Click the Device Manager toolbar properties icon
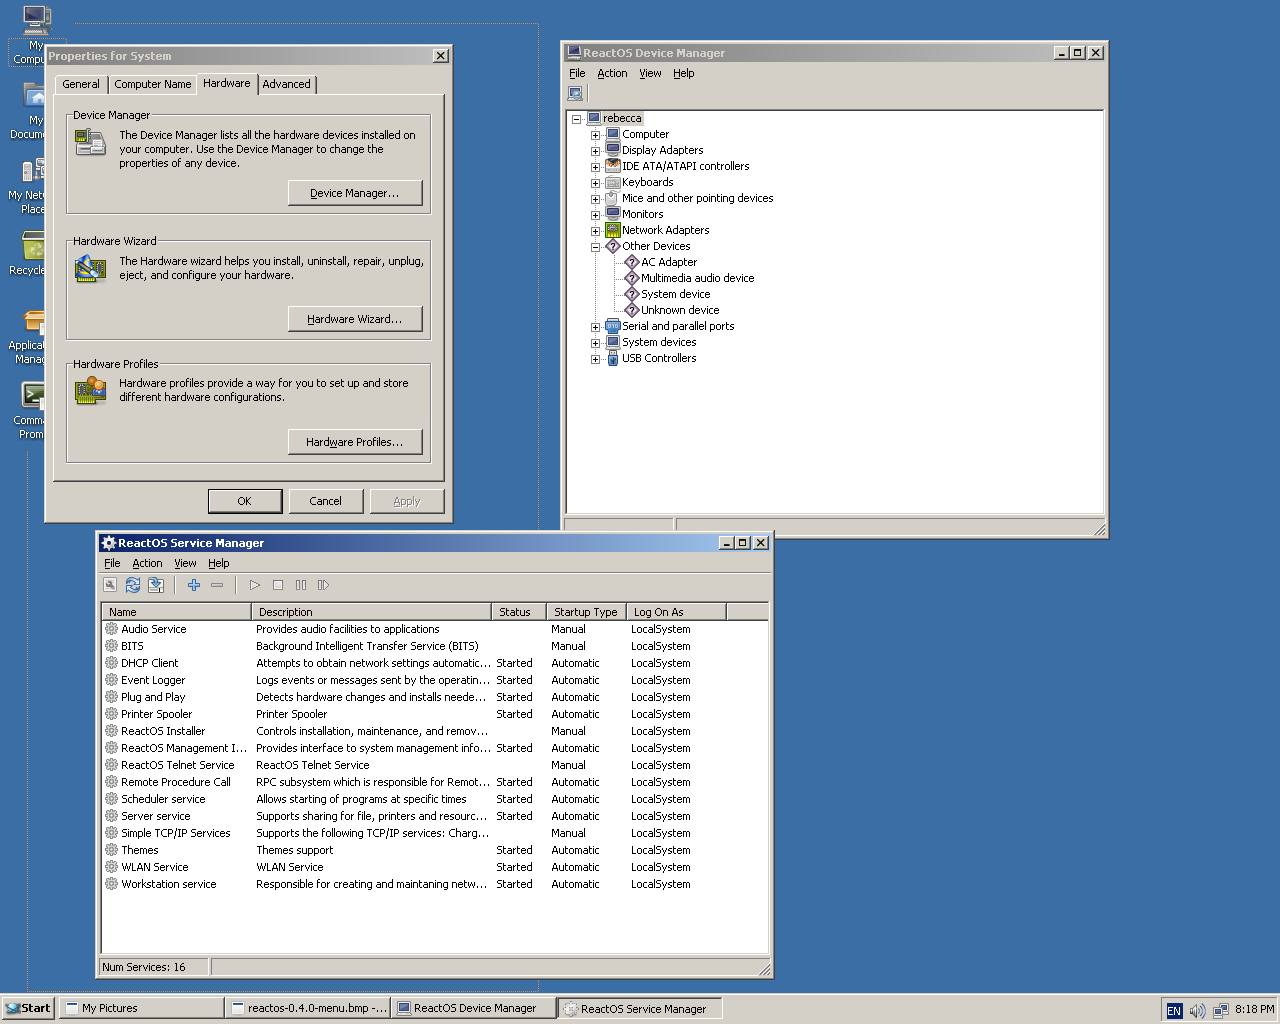1280x1024 pixels. tap(575, 93)
